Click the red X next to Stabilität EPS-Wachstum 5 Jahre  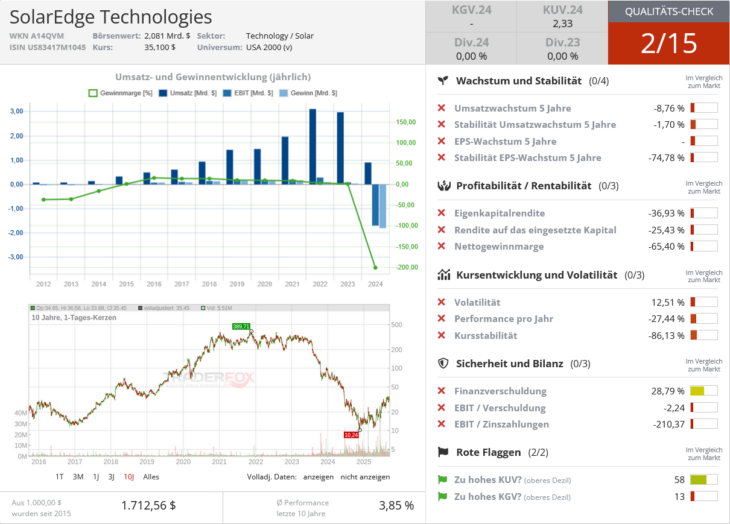441,157
